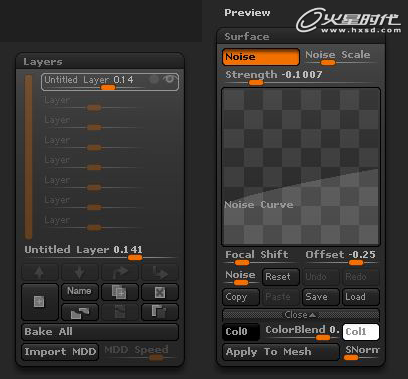Click the curved redirect arrow layer icon
Screen dimensions: 408x379
pos(120,272)
